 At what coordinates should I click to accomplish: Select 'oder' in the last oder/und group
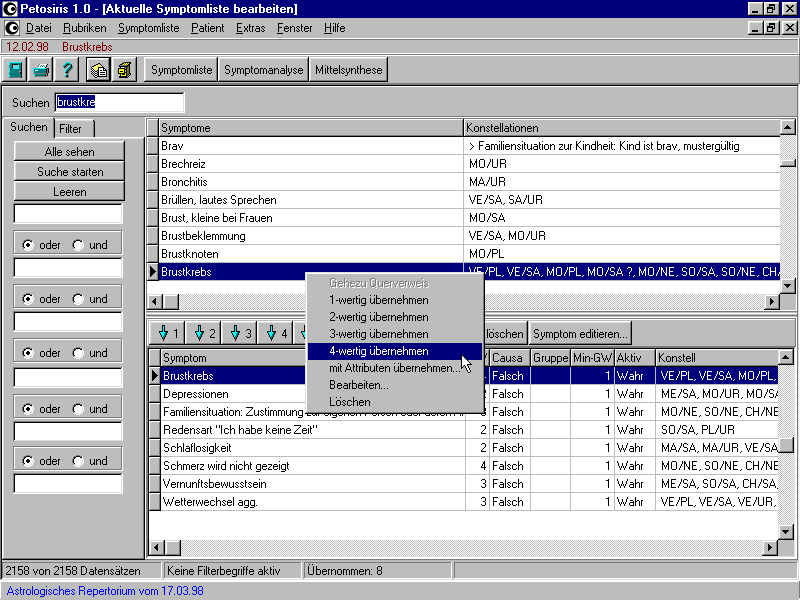tap(28, 461)
